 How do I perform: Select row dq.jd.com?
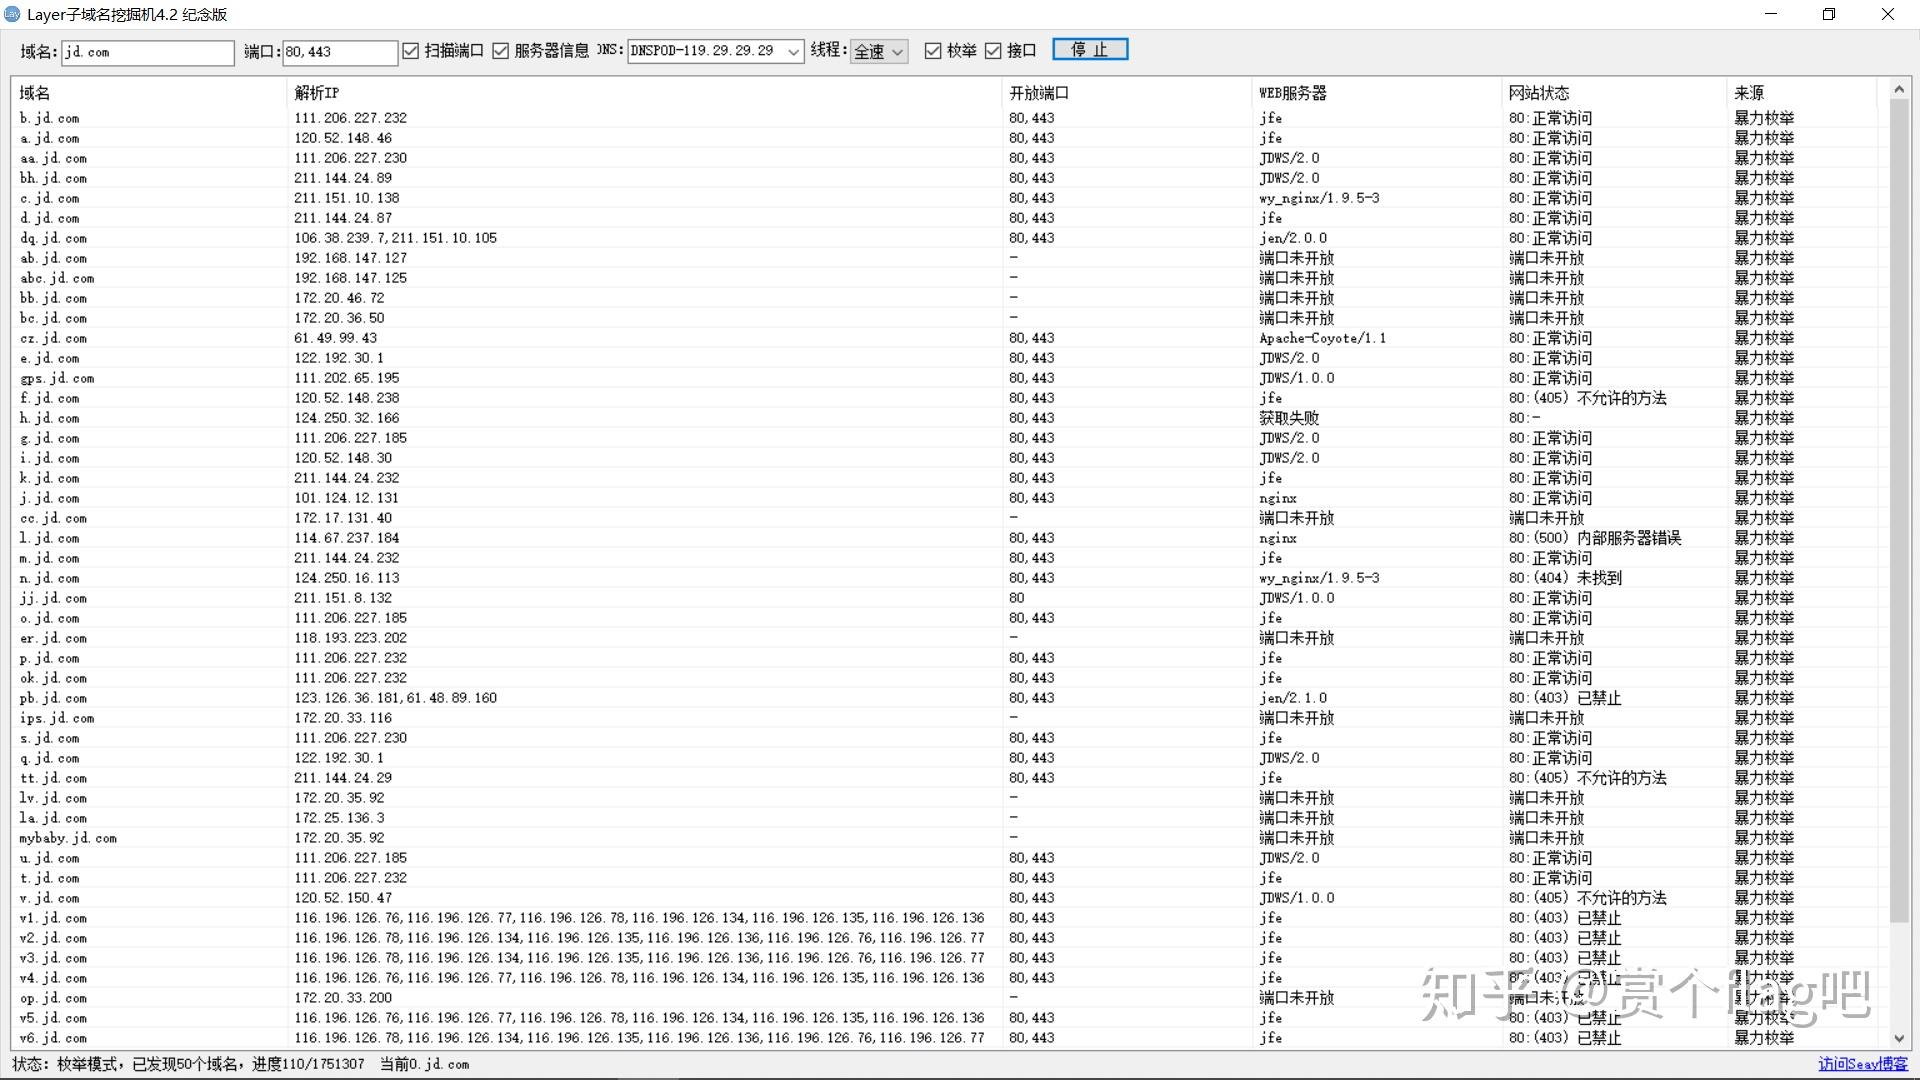tap(945, 238)
